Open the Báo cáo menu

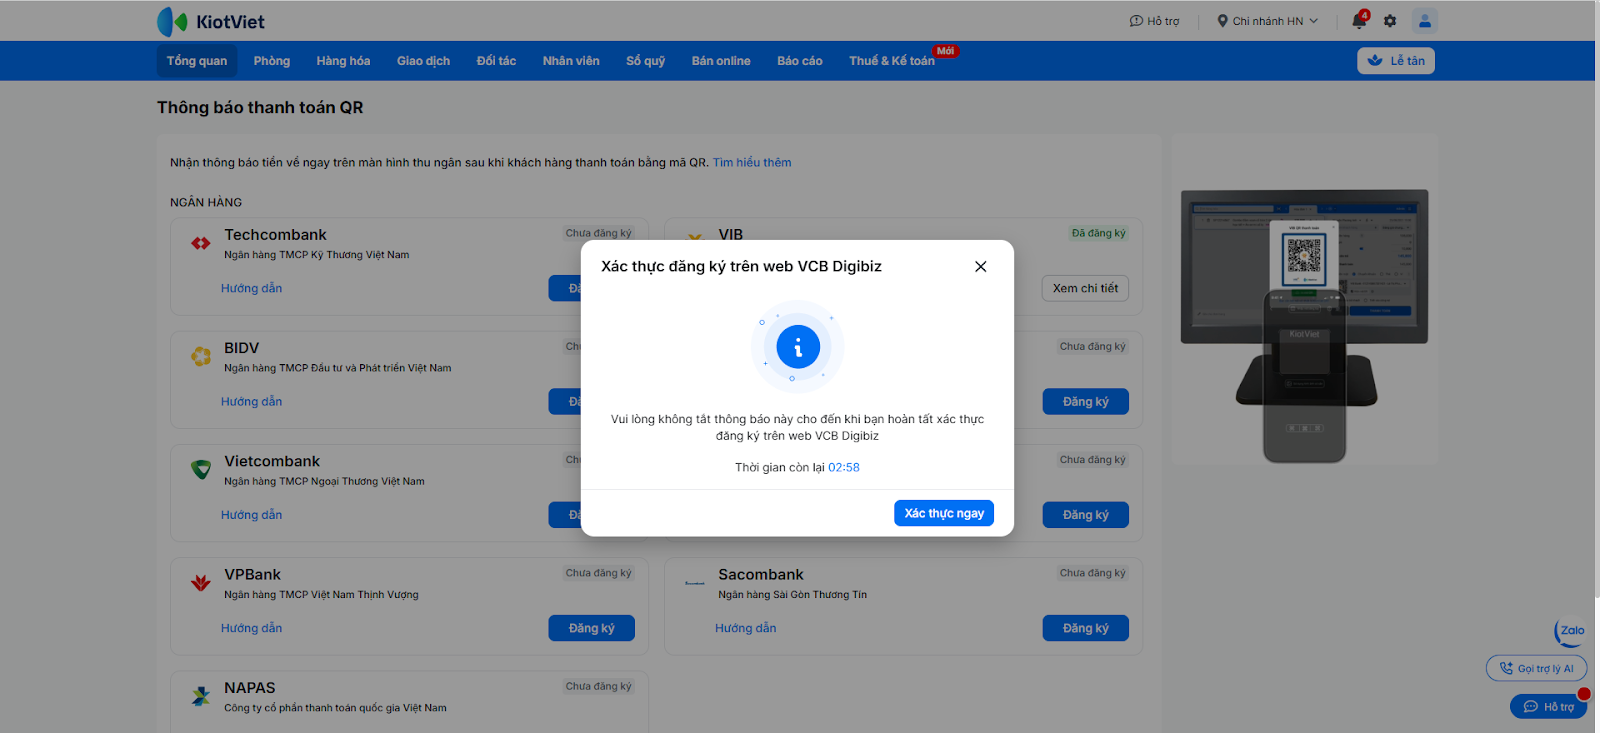tap(800, 61)
